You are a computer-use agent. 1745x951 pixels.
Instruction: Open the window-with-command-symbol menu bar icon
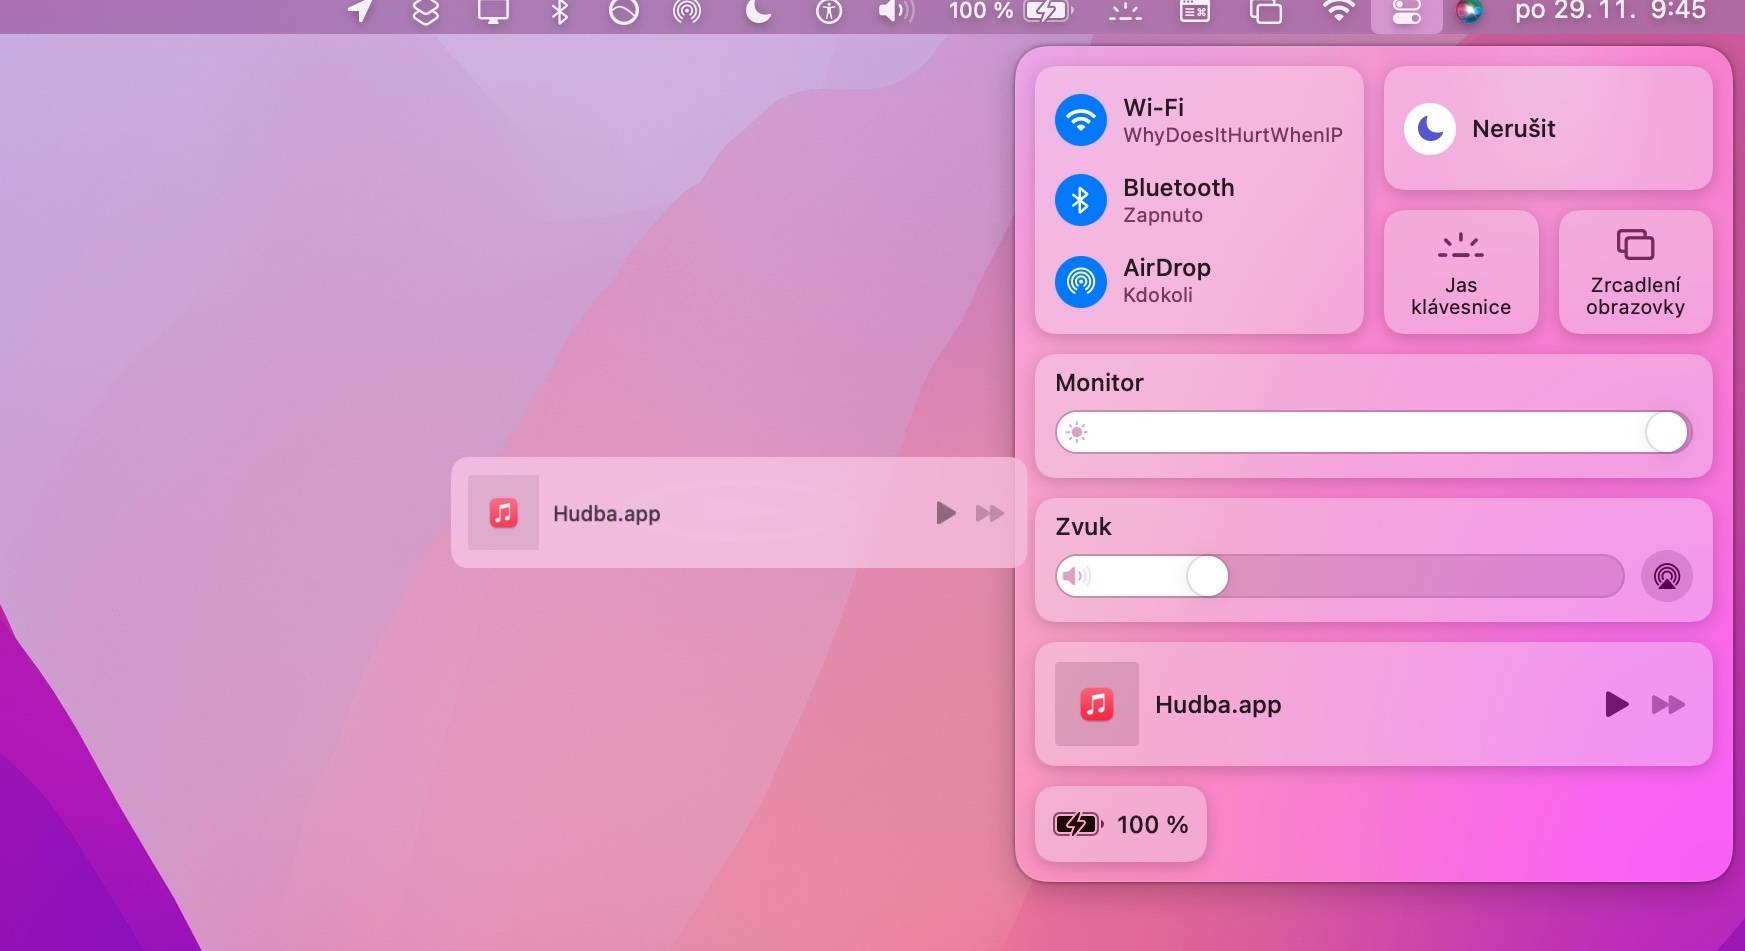click(x=1195, y=11)
